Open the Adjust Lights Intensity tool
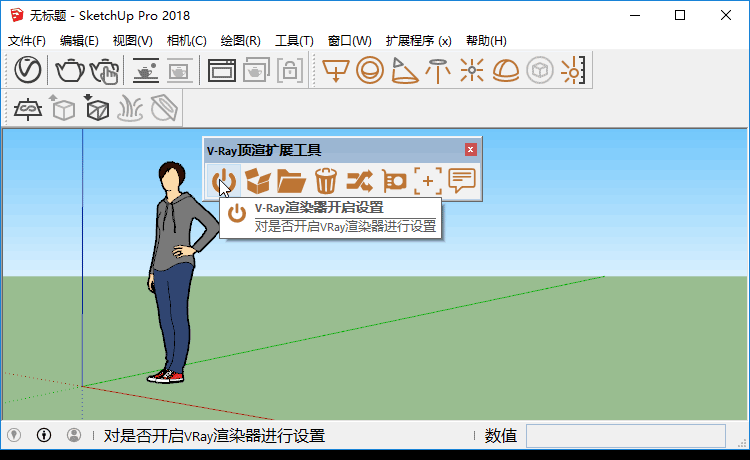 [574, 70]
